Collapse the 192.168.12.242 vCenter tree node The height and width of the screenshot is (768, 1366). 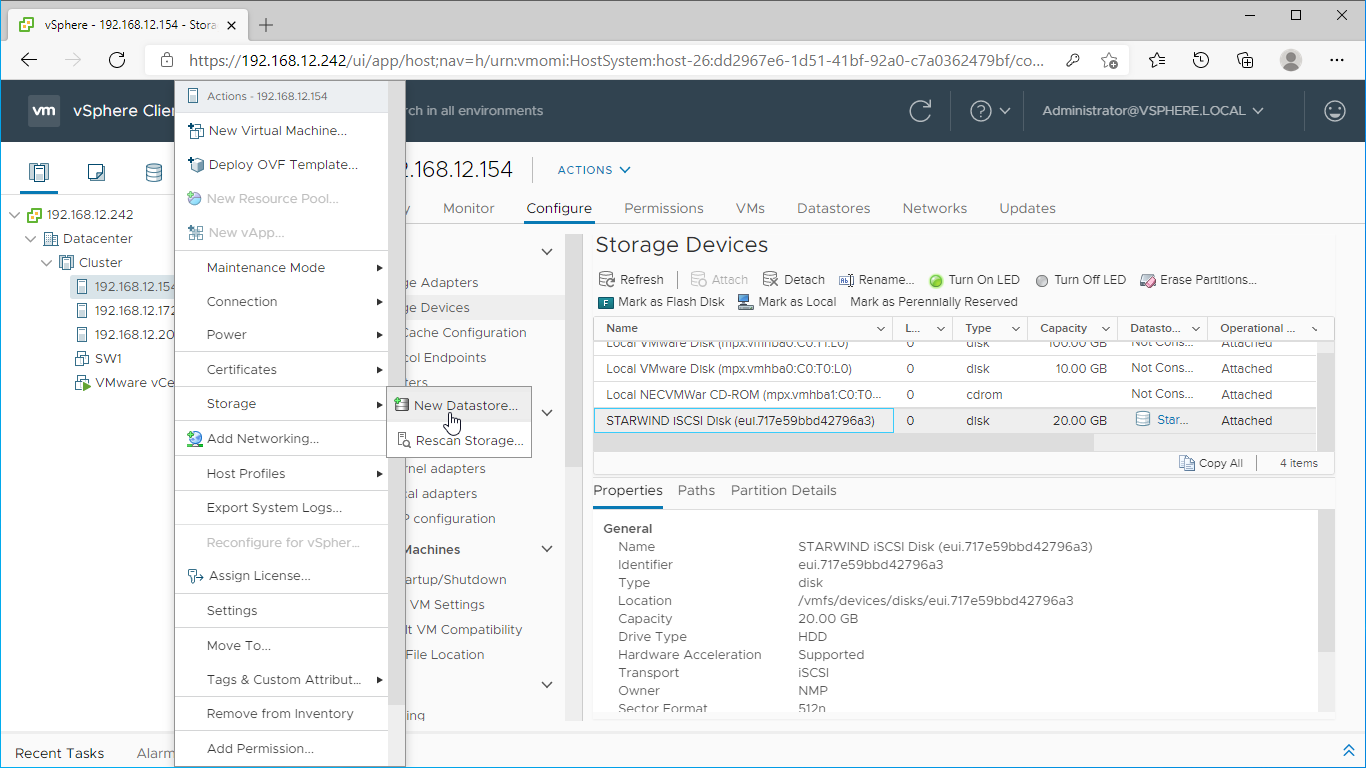pos(15,214)
